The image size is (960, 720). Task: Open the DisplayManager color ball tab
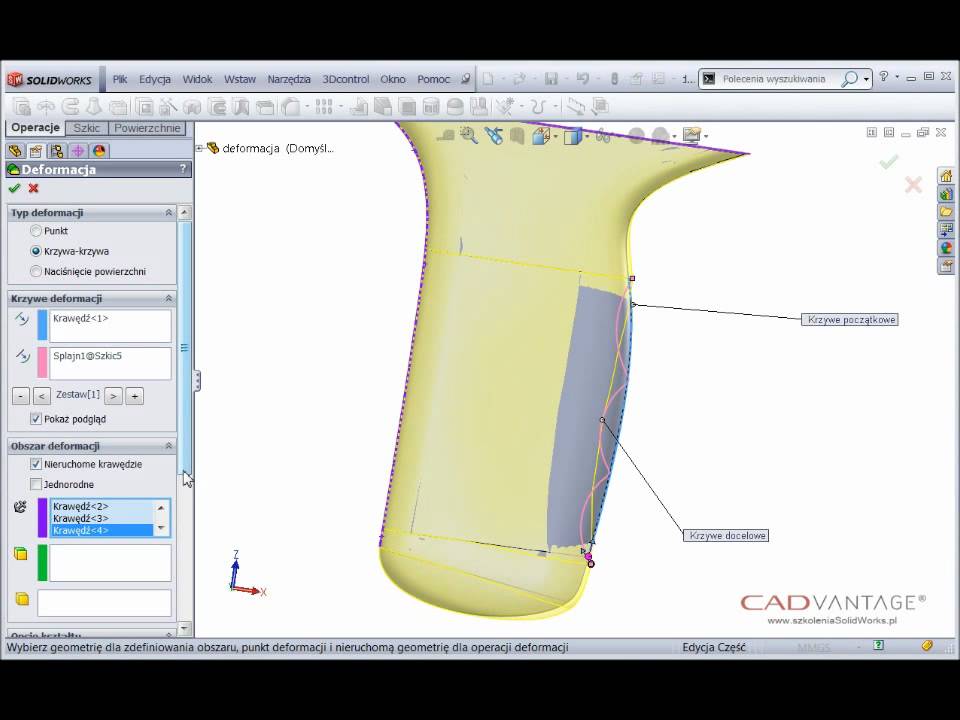(x=99, y=151)
